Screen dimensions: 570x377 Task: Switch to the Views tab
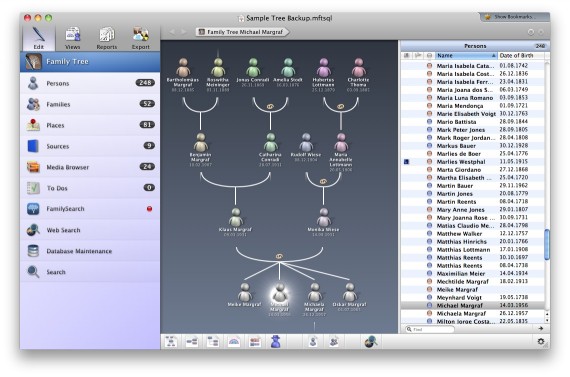pos(73,38)
